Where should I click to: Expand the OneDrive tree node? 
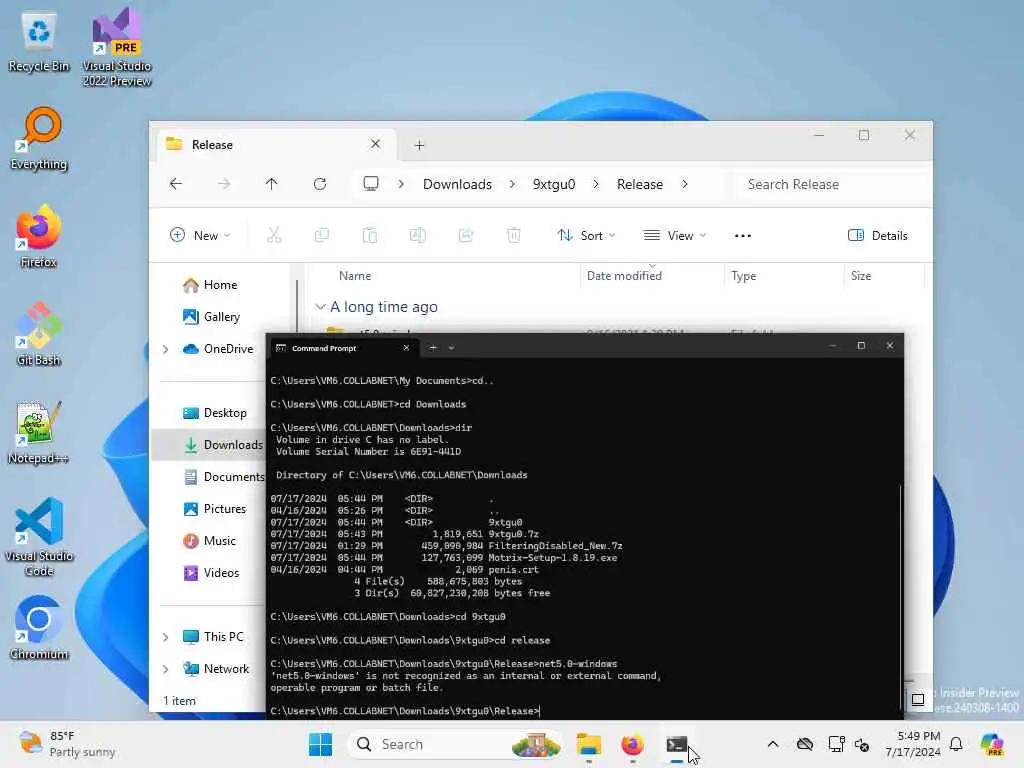pyautogui.click(x=166, y=349)
